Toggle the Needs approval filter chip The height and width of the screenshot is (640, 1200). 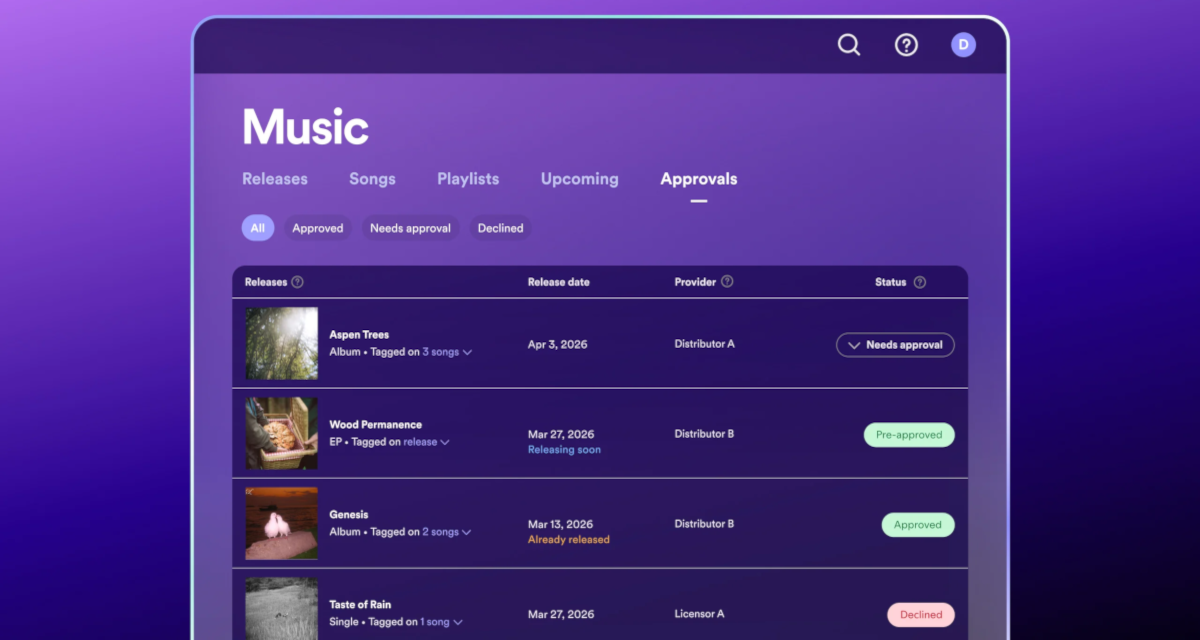pyautogui.click(x=410, y=228)
